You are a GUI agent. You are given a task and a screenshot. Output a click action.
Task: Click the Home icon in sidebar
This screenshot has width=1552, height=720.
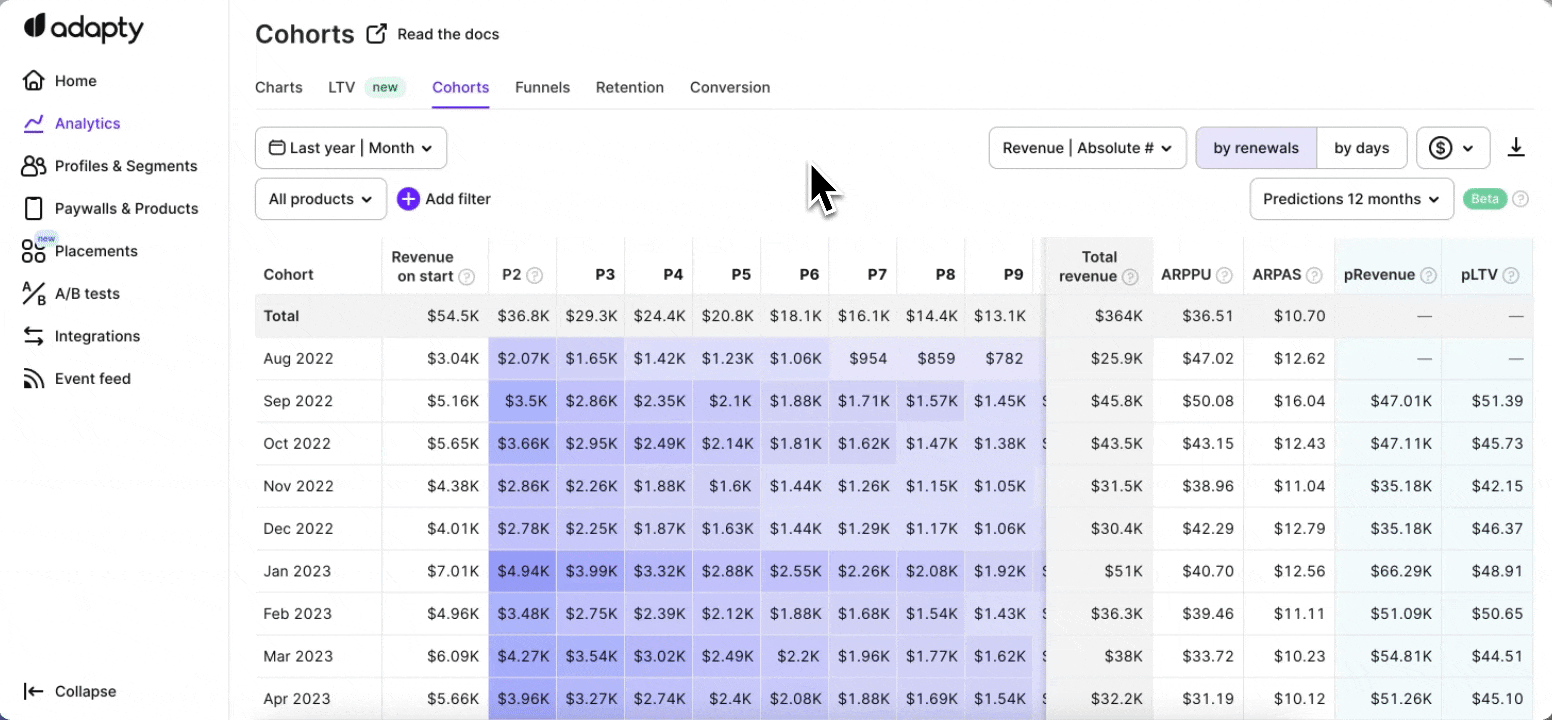pyautogui.click(x=34, y=81)
